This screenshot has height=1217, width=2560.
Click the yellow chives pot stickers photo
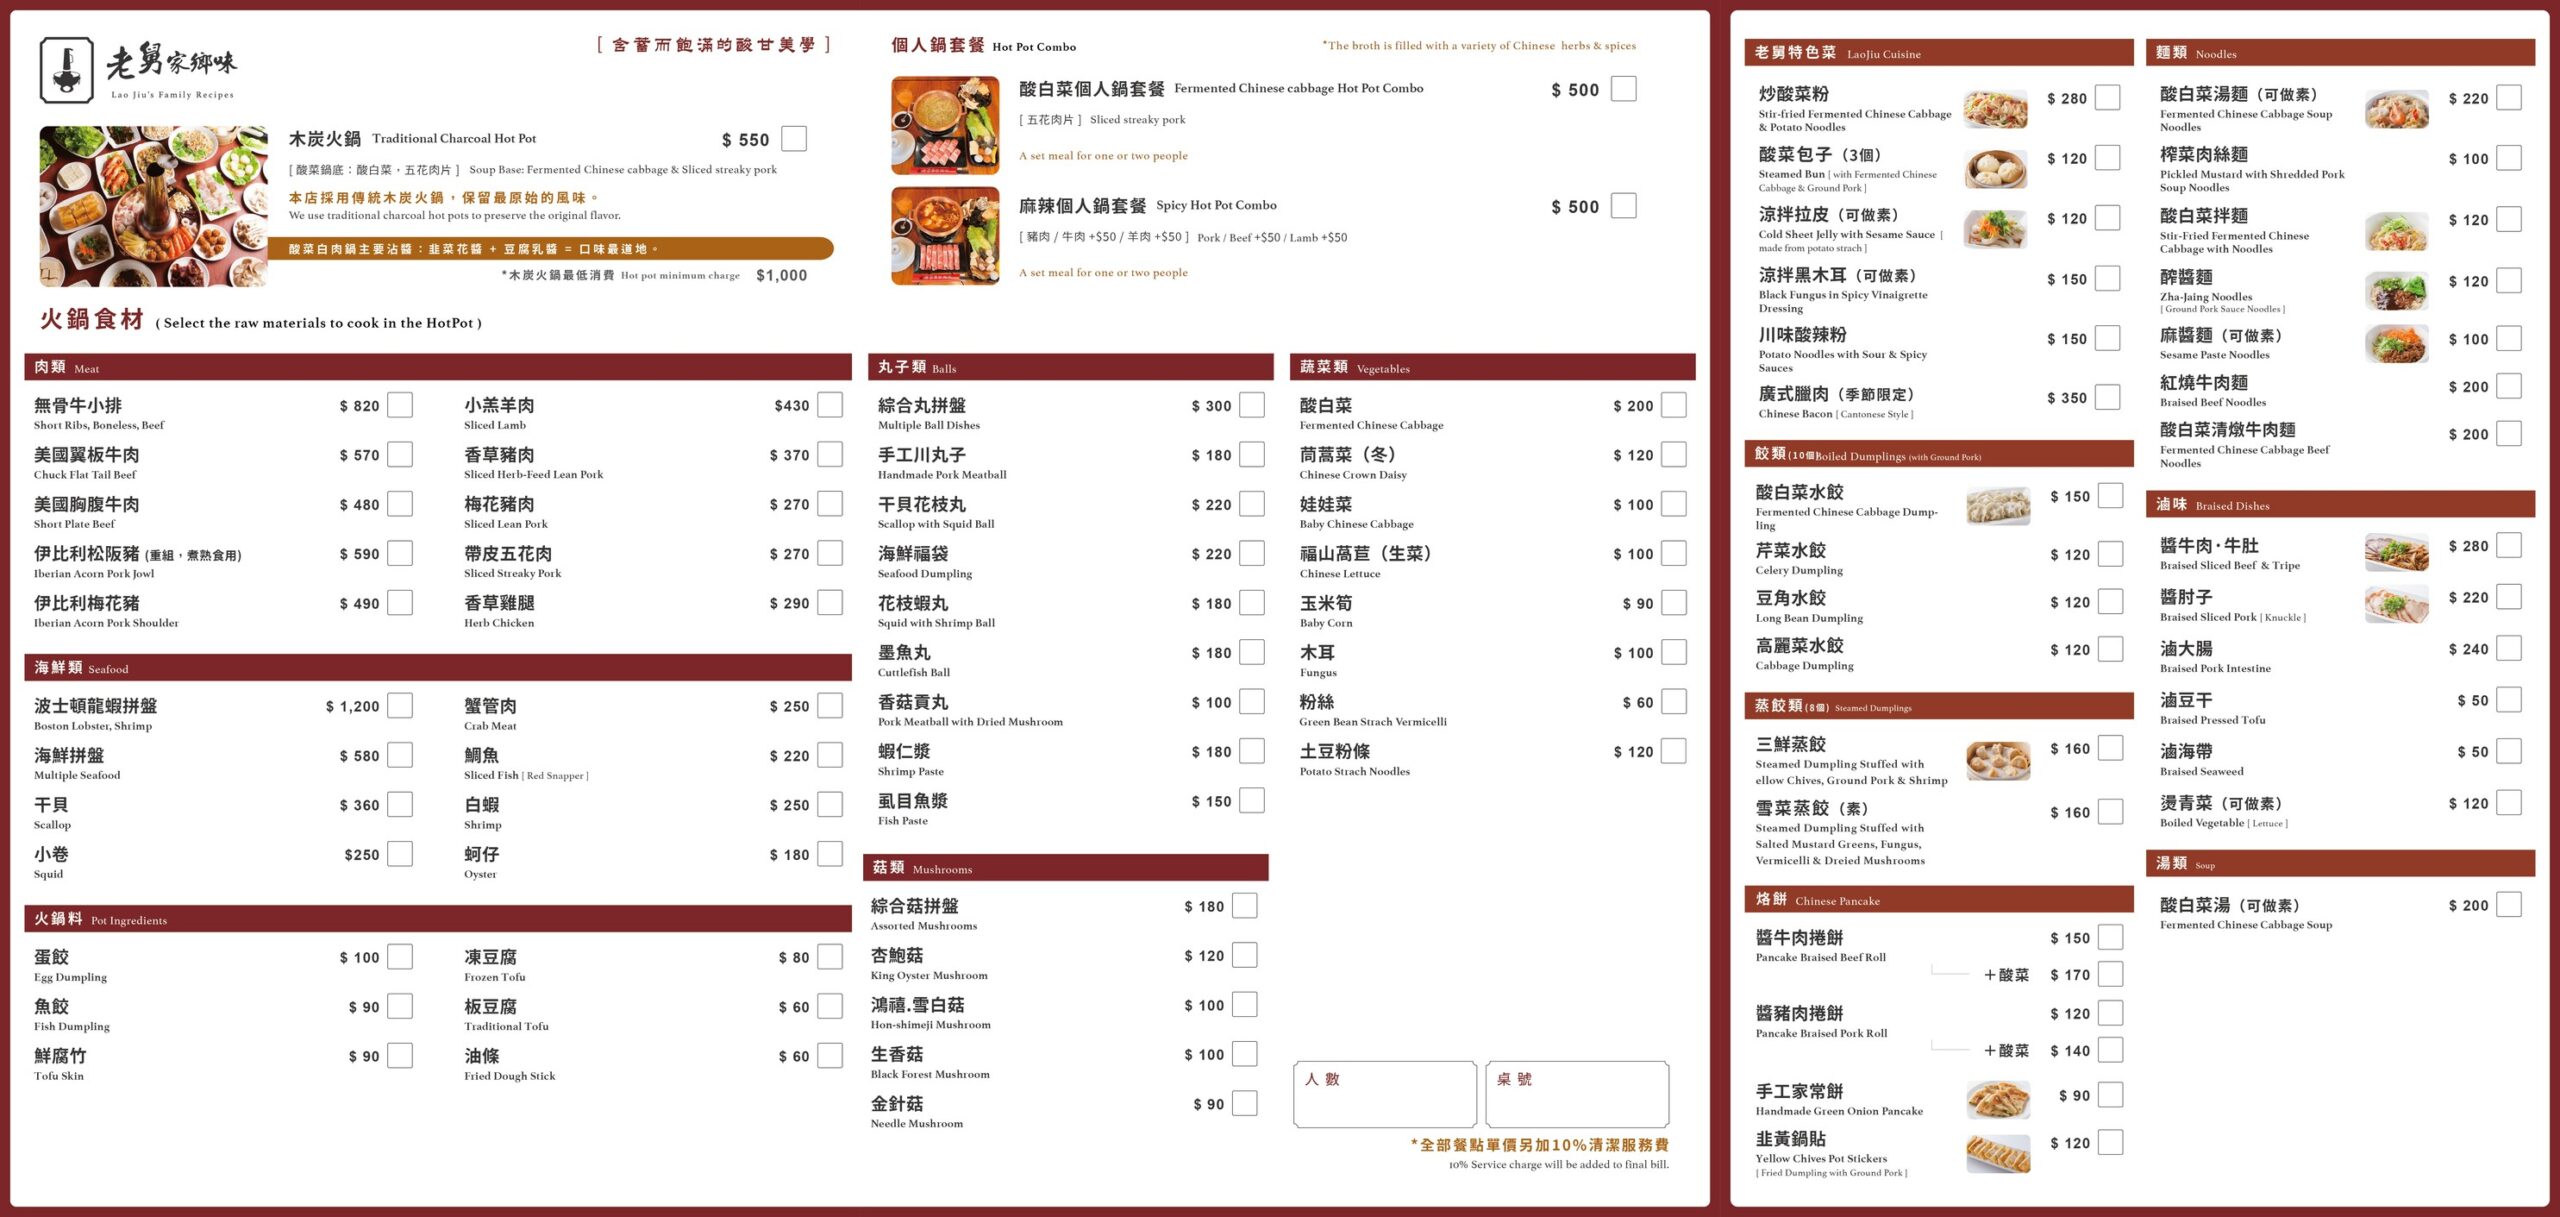point(1997,1153)
